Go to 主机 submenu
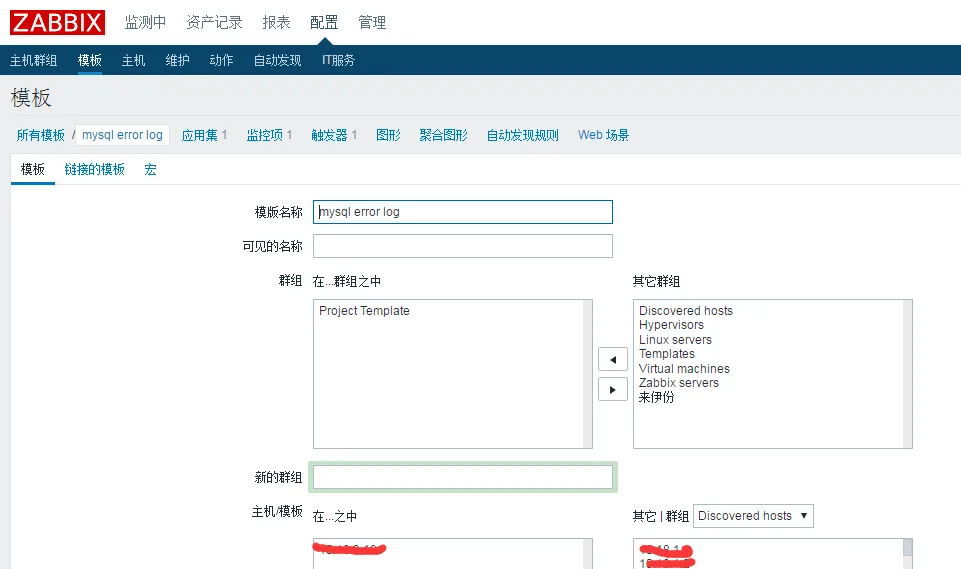961x569 pixels. [x=133, y=60]
